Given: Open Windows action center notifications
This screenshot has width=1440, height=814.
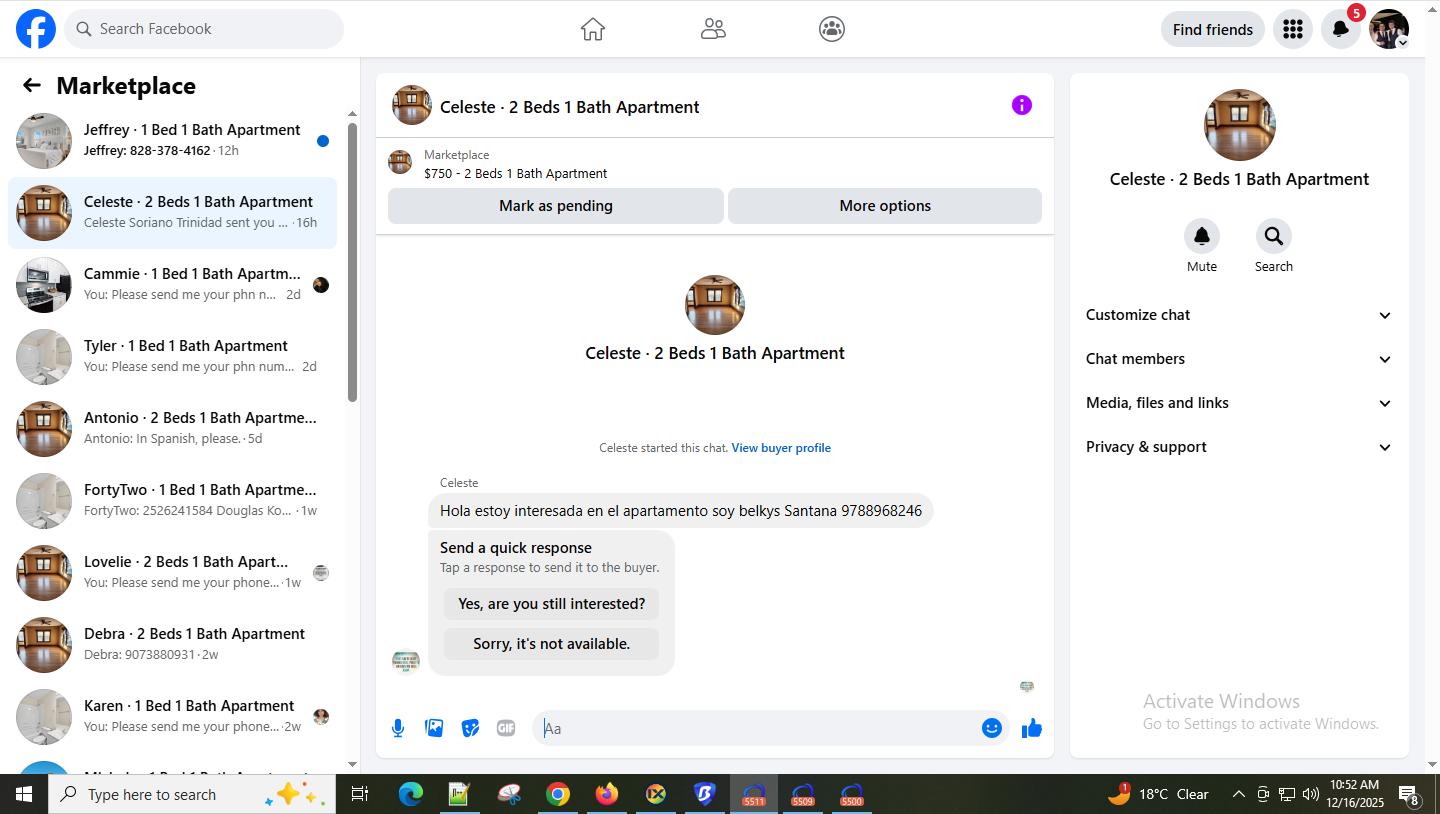Looking at the screenshot, I should [x=1410, y=794].
